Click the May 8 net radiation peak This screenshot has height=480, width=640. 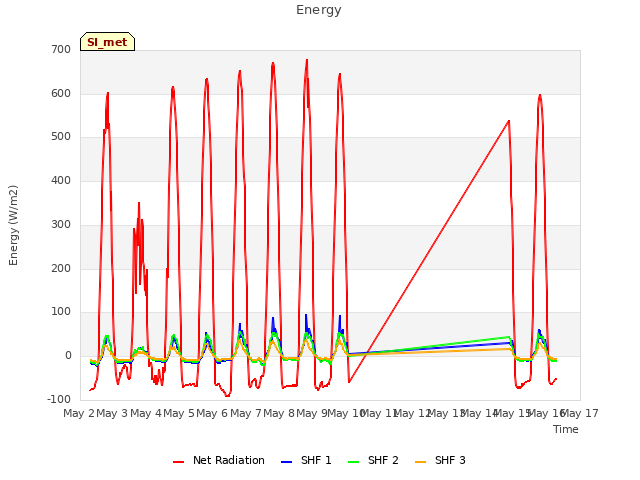click(x=307, y=60)
